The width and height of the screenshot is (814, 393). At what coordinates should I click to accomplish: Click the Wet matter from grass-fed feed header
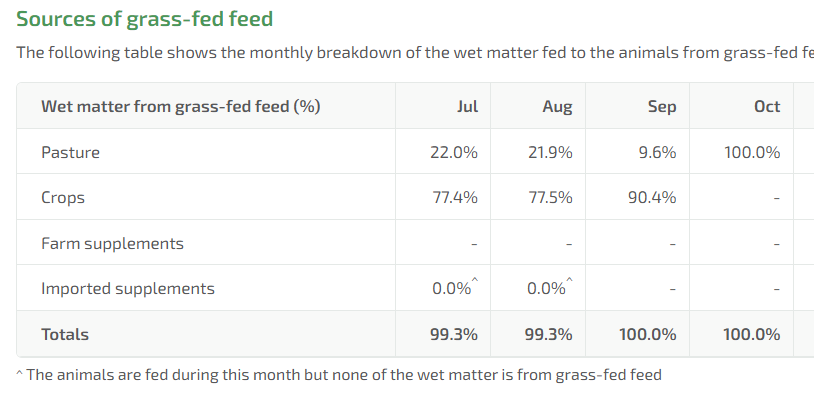pyautogui.click(x=181, y=106)
